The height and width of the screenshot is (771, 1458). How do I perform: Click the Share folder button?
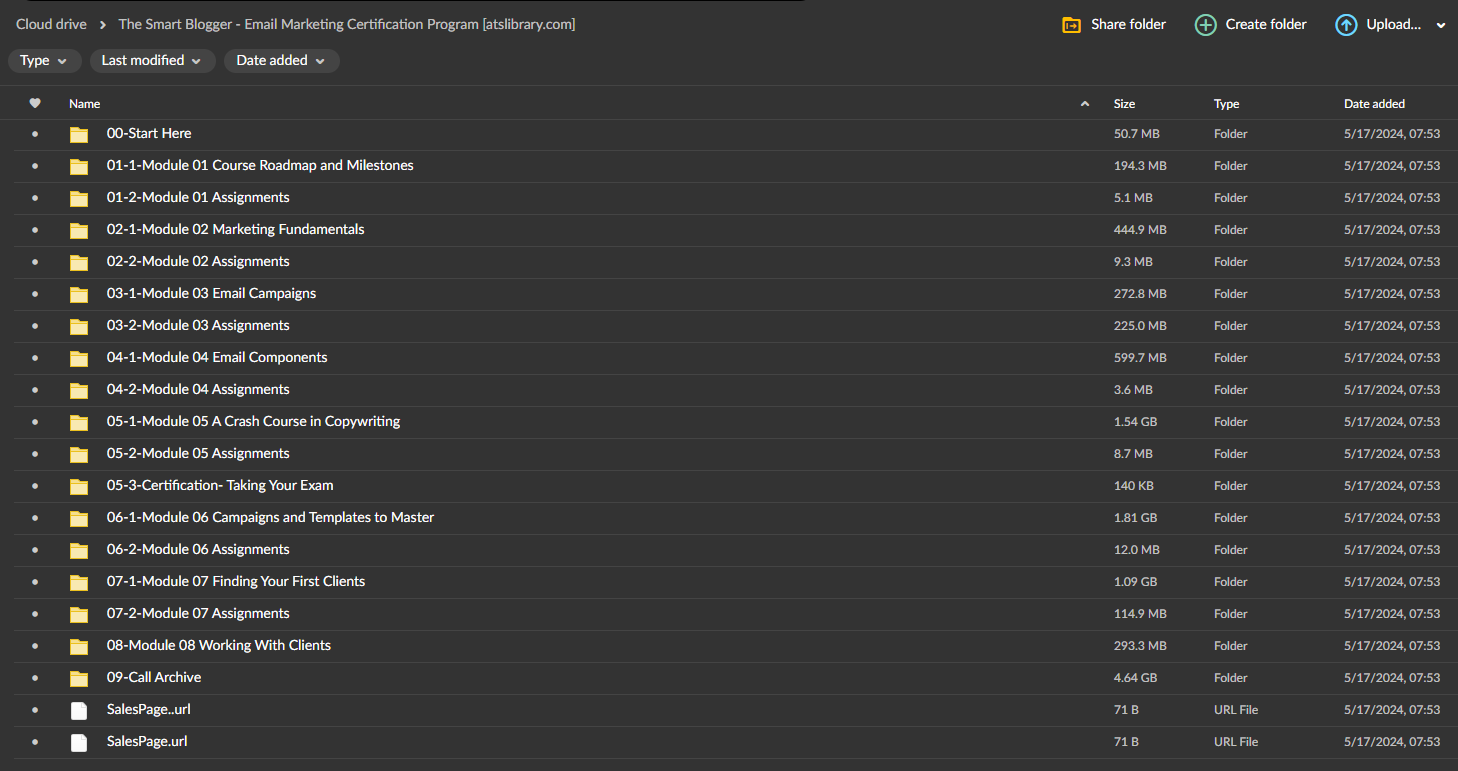click(1114, 24)
